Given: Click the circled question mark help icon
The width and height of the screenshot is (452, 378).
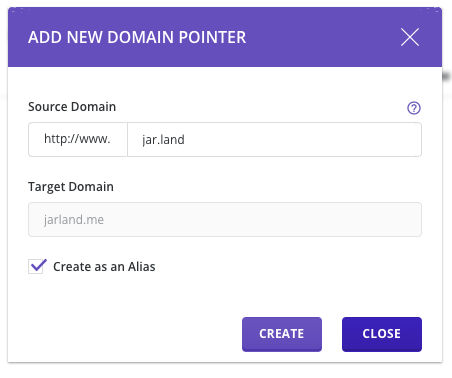Looking at the screenshot, I should [414, 108].
